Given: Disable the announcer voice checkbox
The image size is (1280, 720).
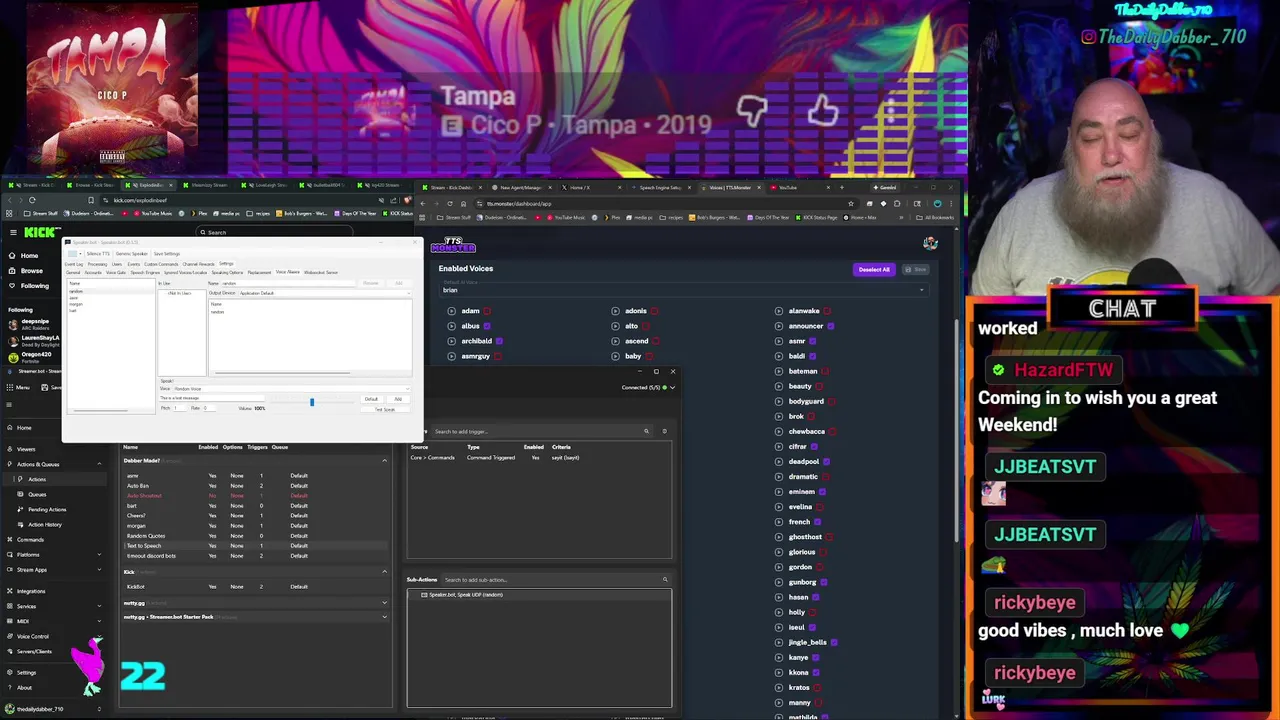Looking at the screenshot, I should (831, 326).
